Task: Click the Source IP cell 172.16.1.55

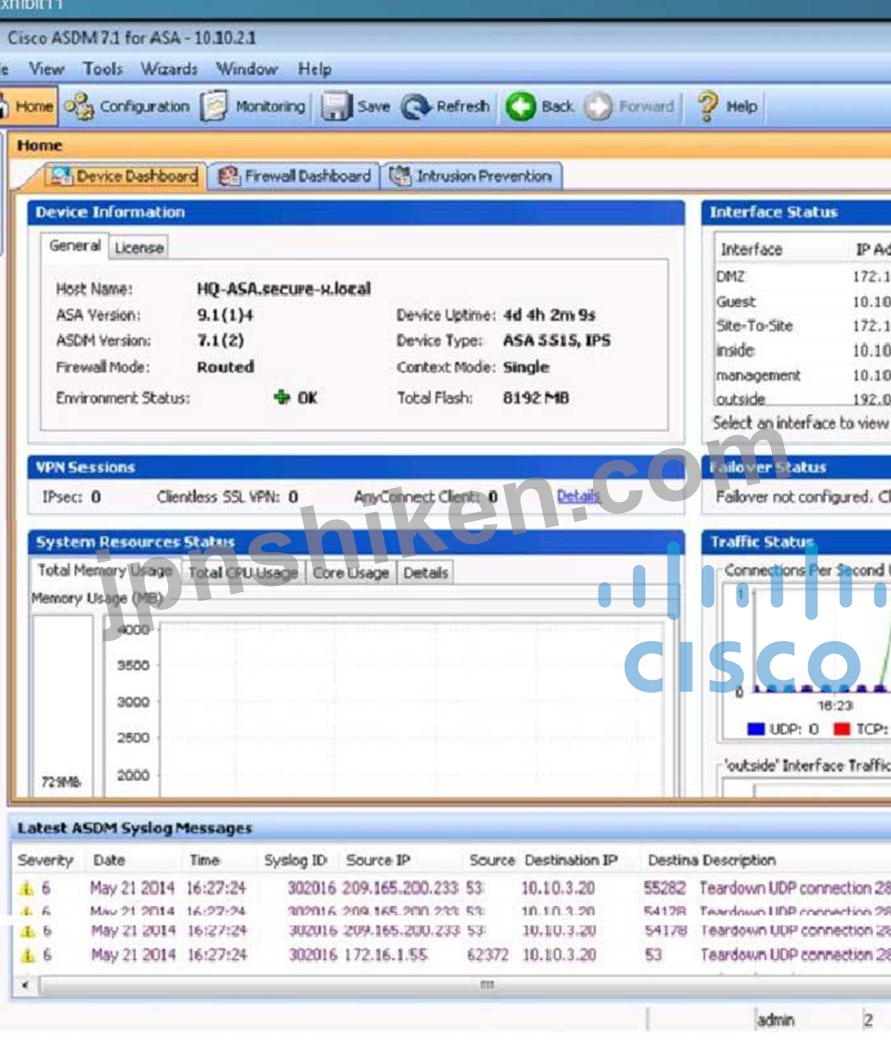Action: (385, 955)
